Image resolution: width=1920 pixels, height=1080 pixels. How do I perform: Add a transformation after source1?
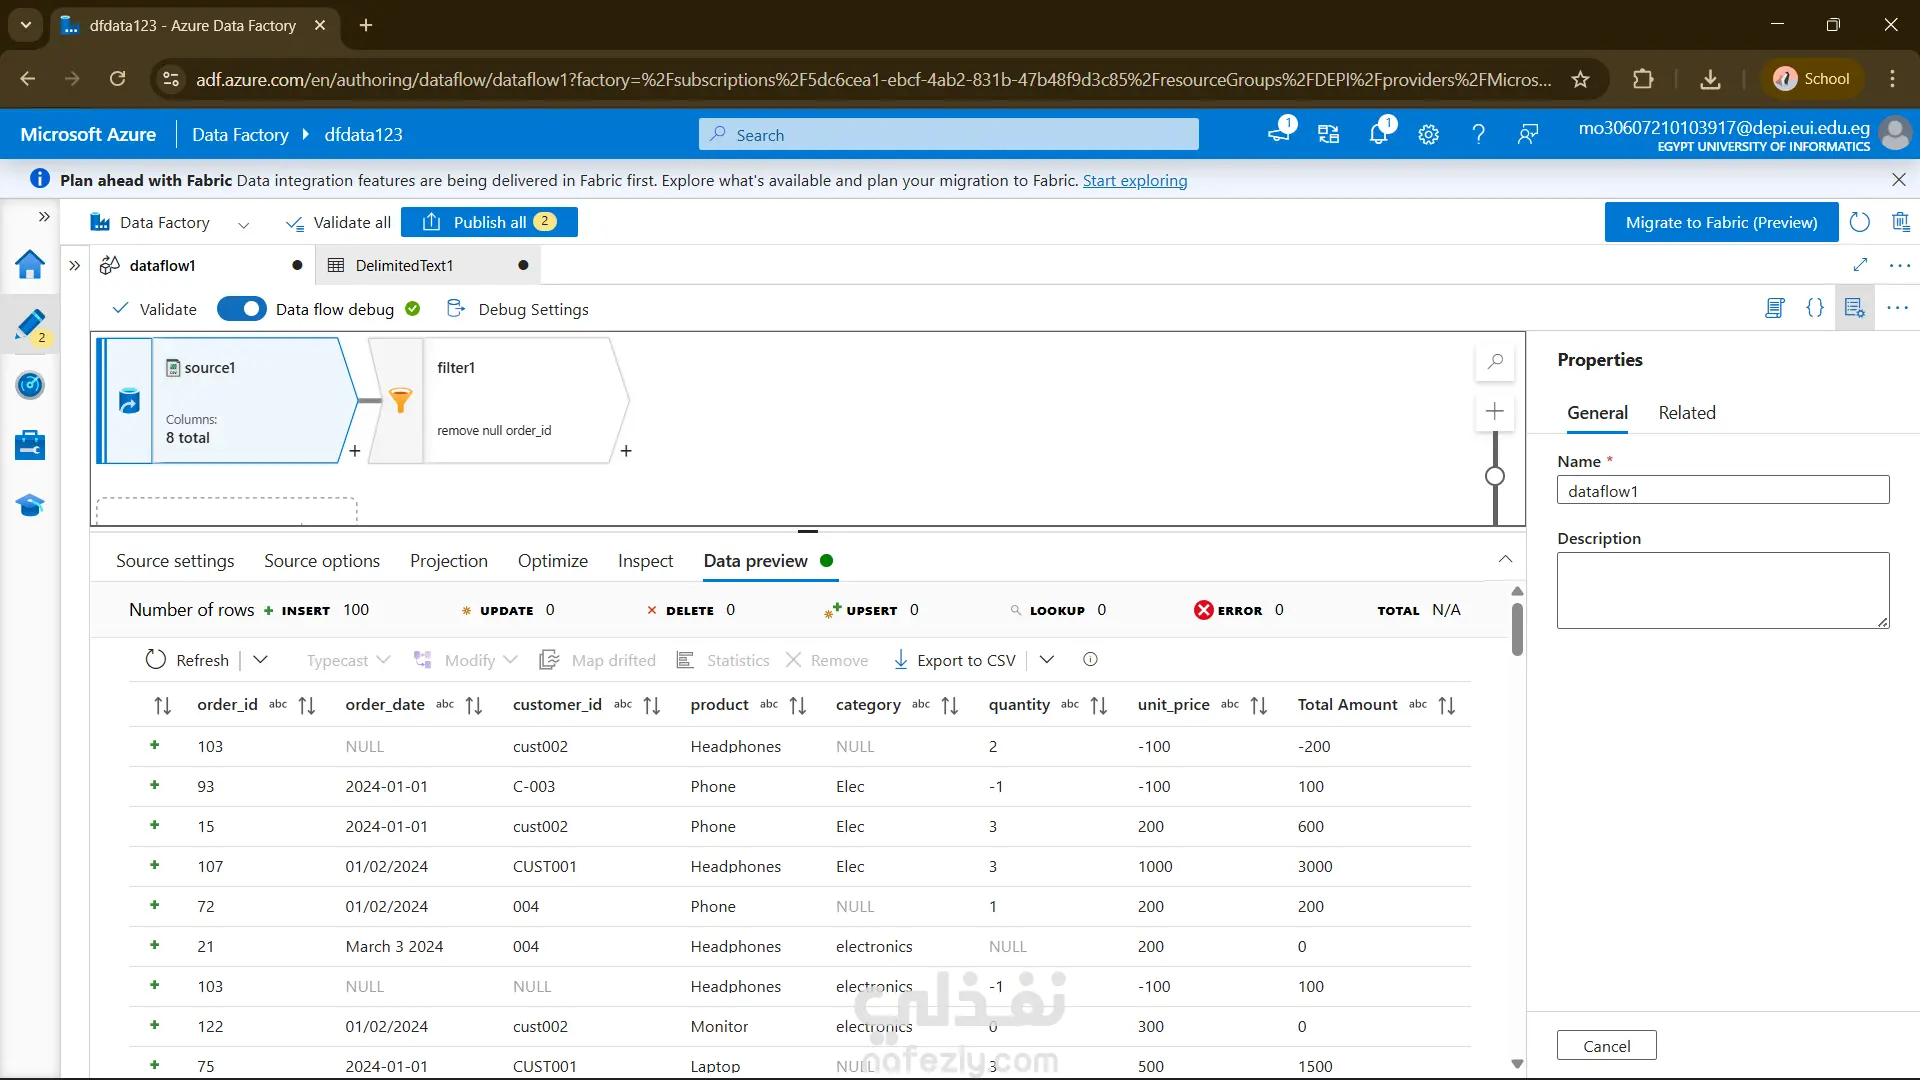tap(355, 451)
